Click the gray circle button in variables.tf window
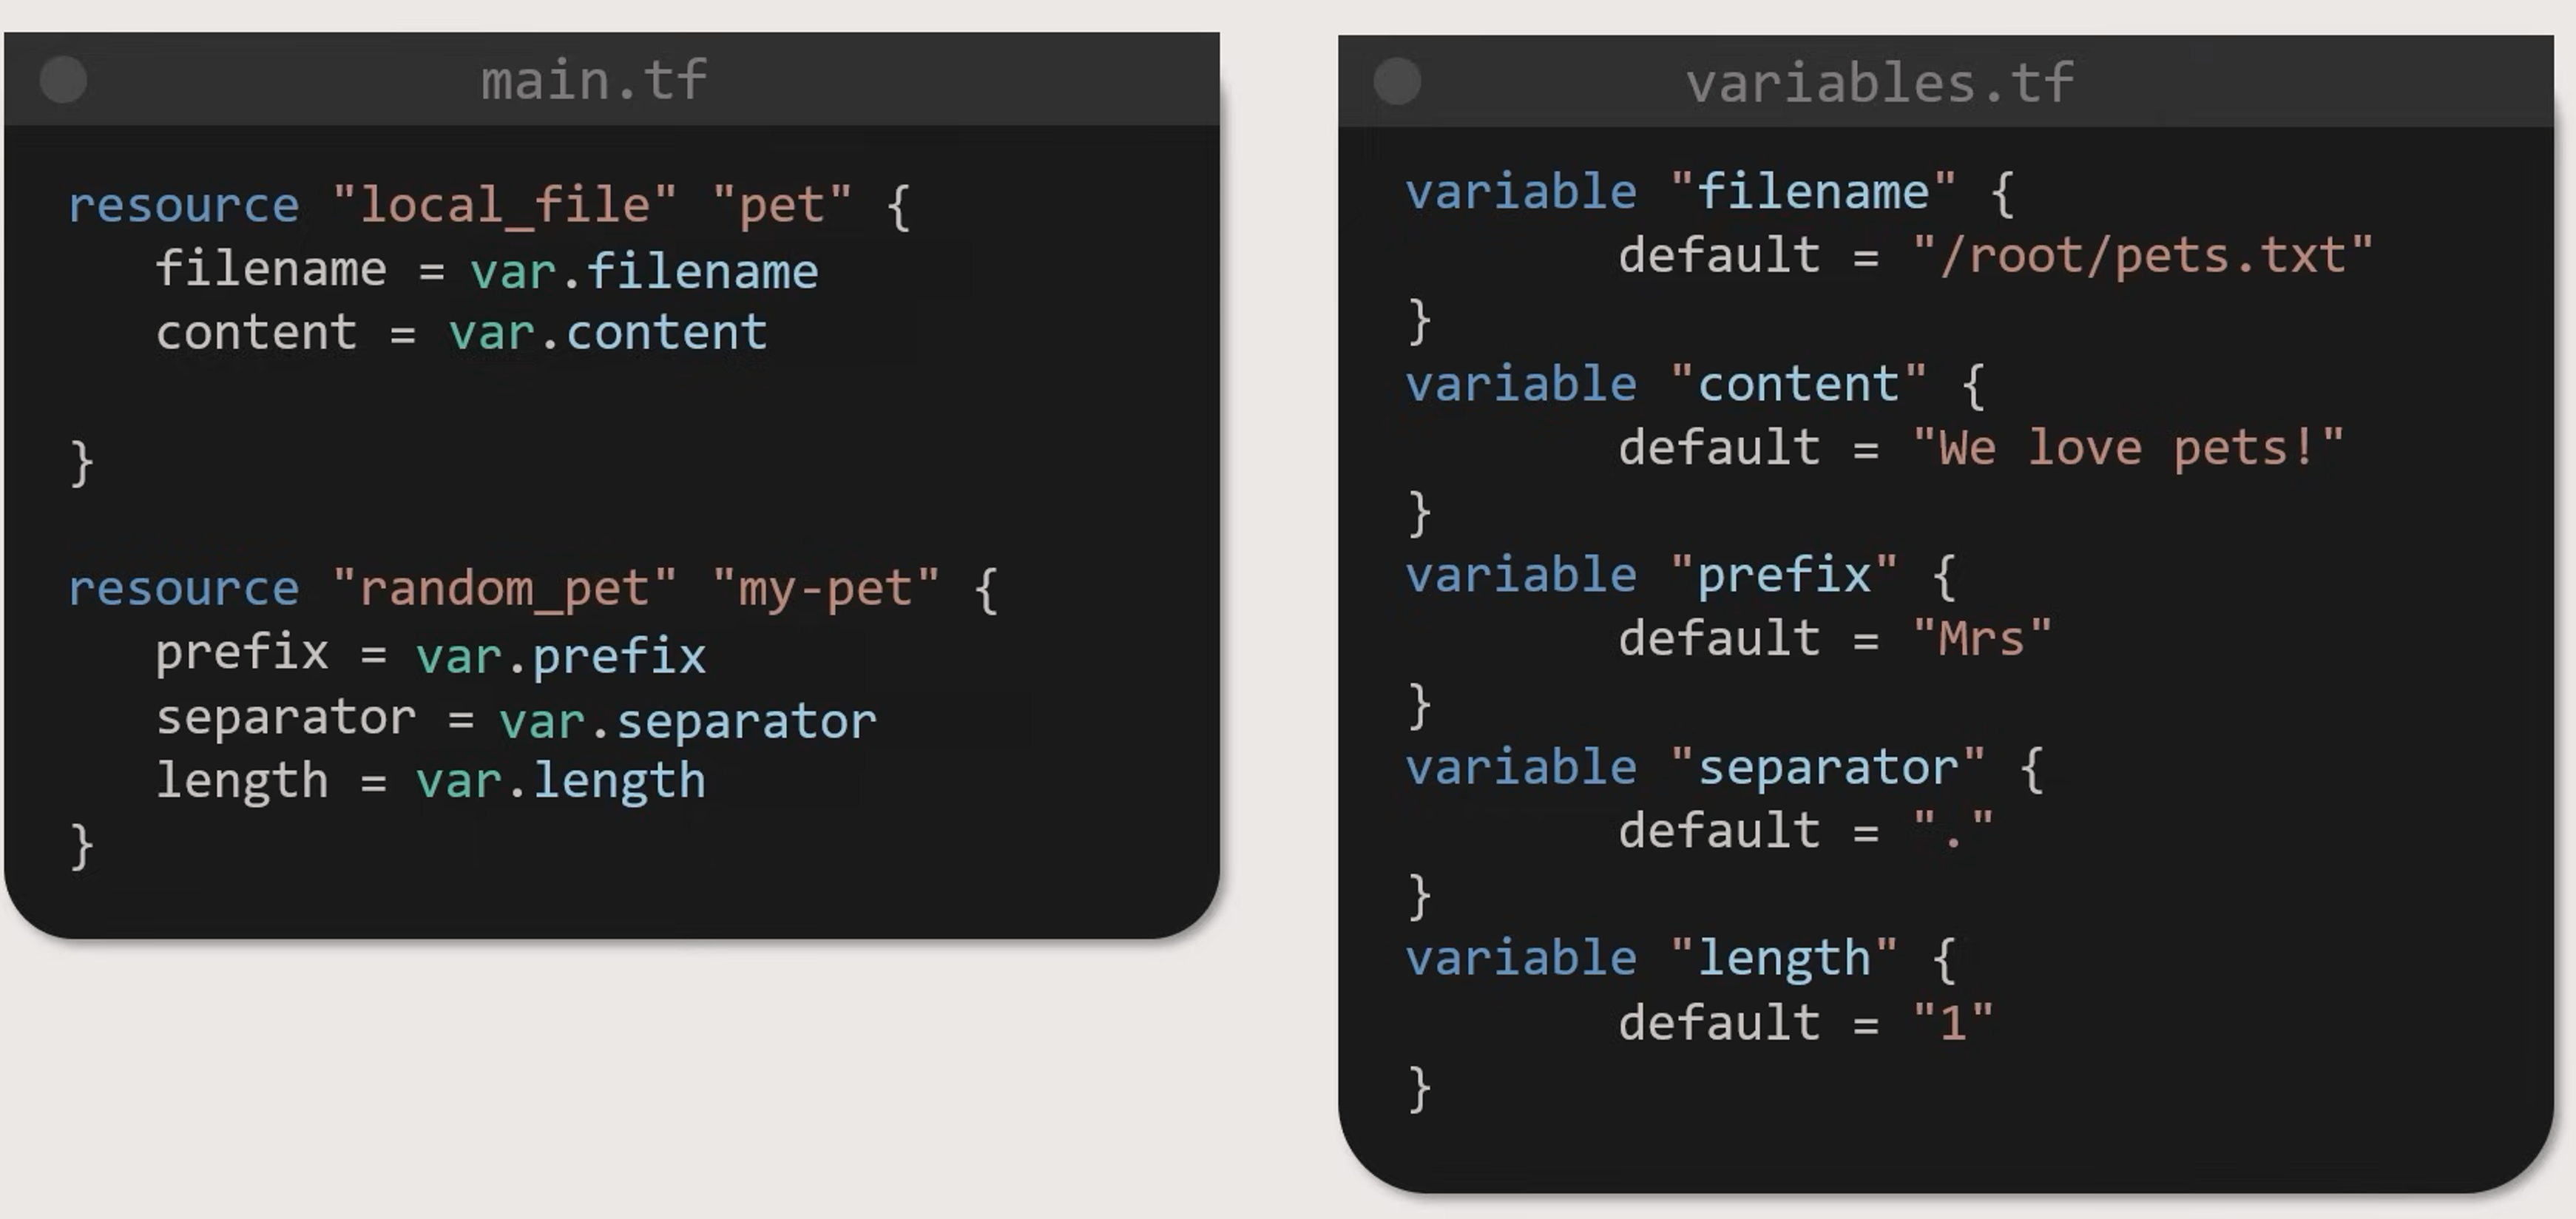This screenshot has width=2576, height=1219. [1397, 82]
